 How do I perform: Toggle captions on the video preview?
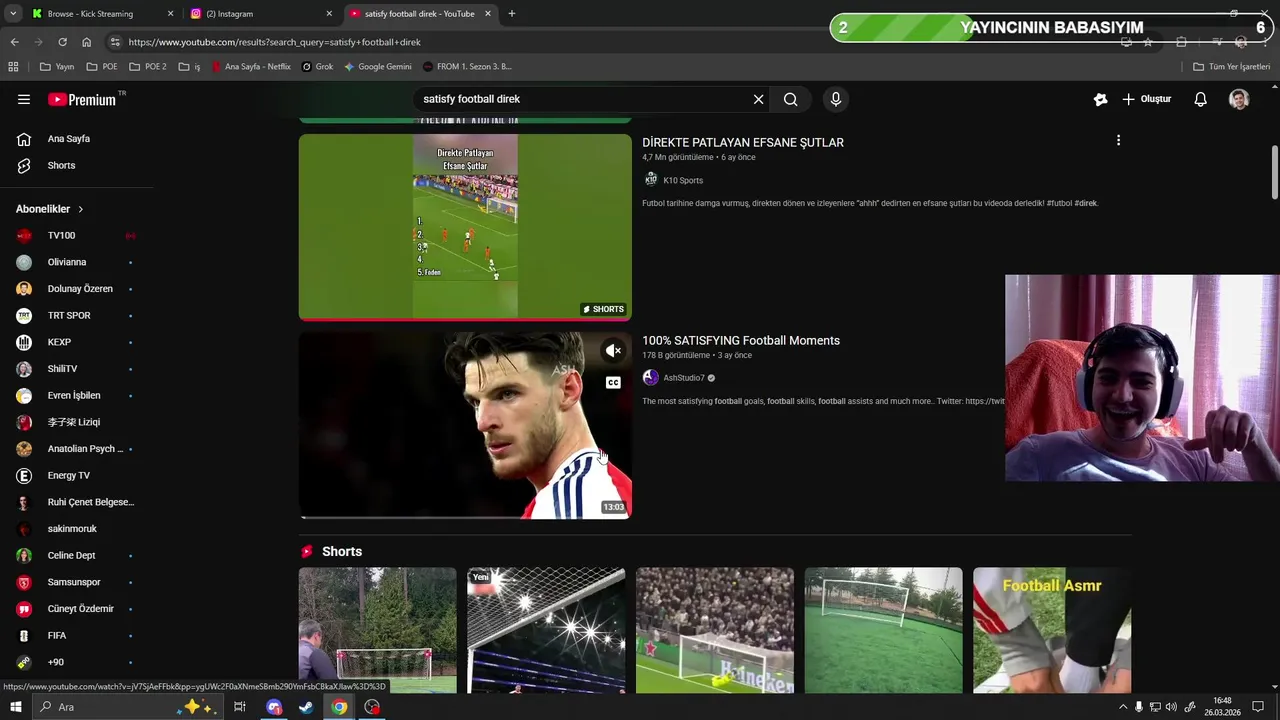[x=613, y=382]
